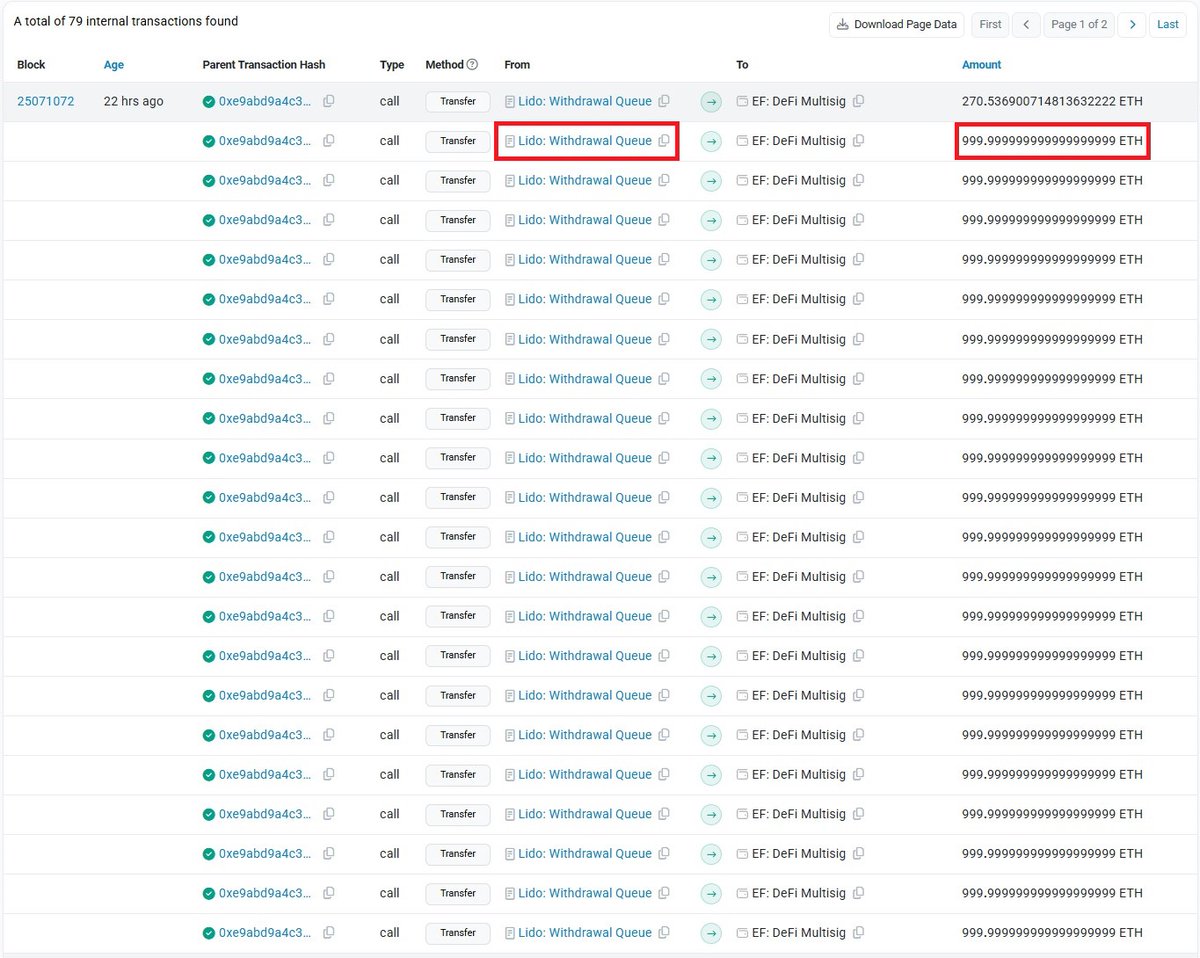Click the To column header
1200x958 pixels.
coord(742,65)
